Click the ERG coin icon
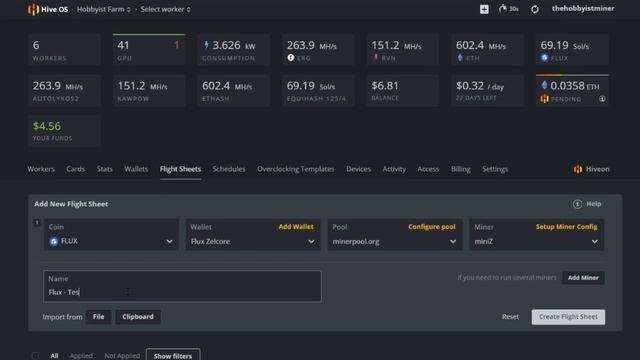The image size is (640, 360). tap(291, 58)
